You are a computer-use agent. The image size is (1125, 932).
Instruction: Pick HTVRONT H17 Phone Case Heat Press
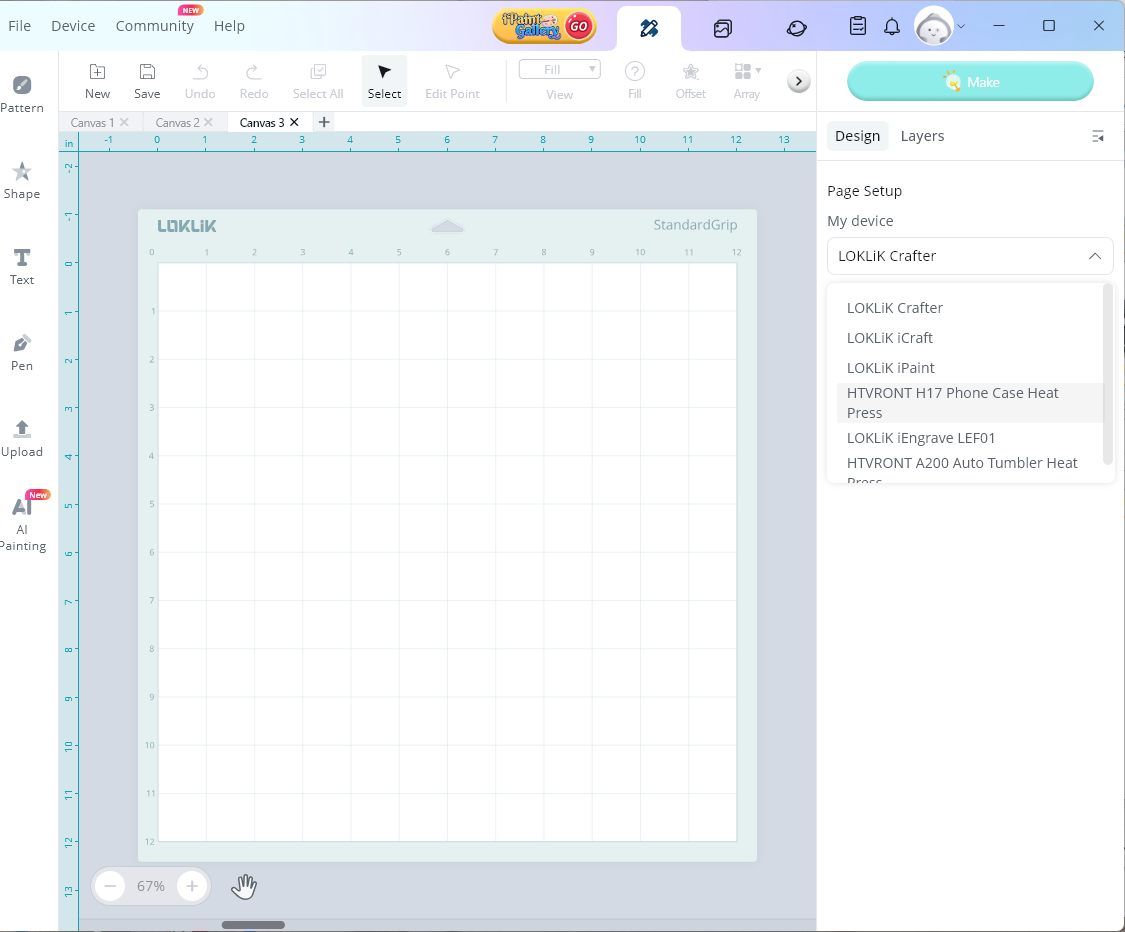coord(952,402)
